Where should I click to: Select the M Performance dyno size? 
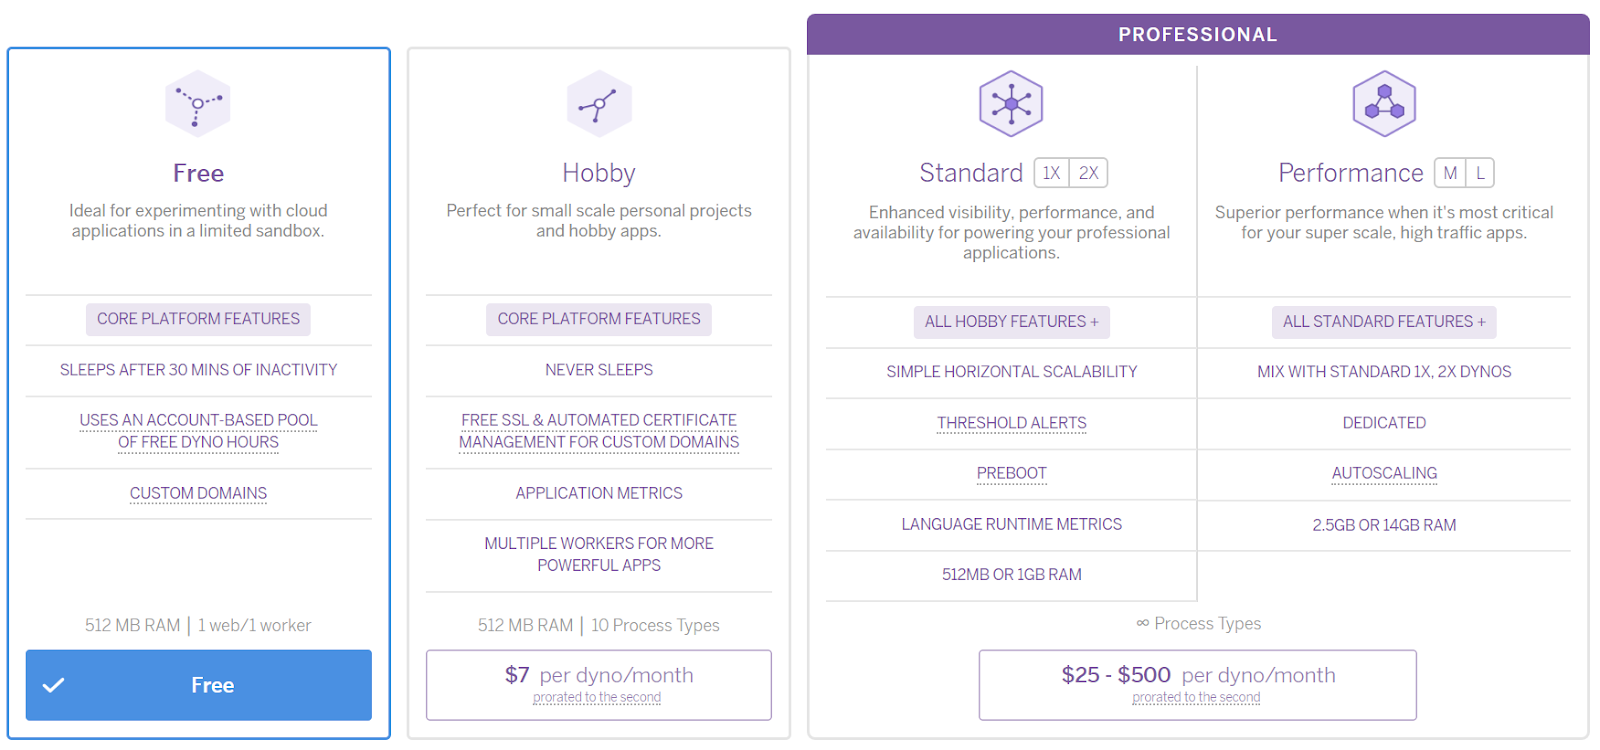[1450, 173]
